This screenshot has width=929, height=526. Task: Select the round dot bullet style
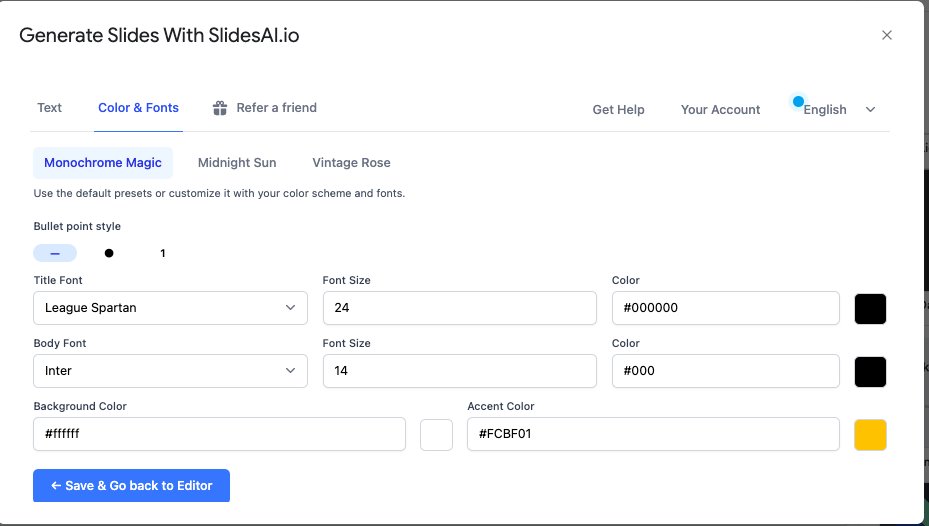point(109,253)
